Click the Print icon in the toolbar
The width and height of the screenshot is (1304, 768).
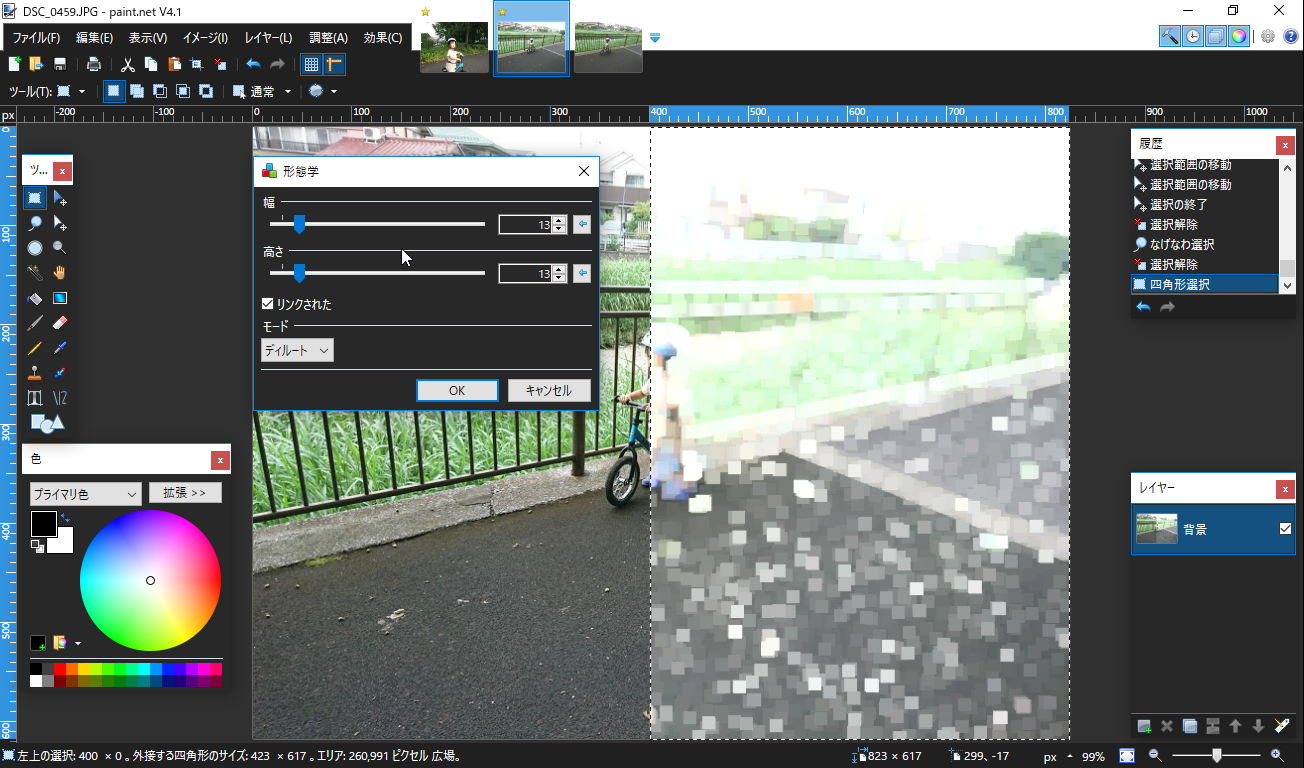pos(94,64)
